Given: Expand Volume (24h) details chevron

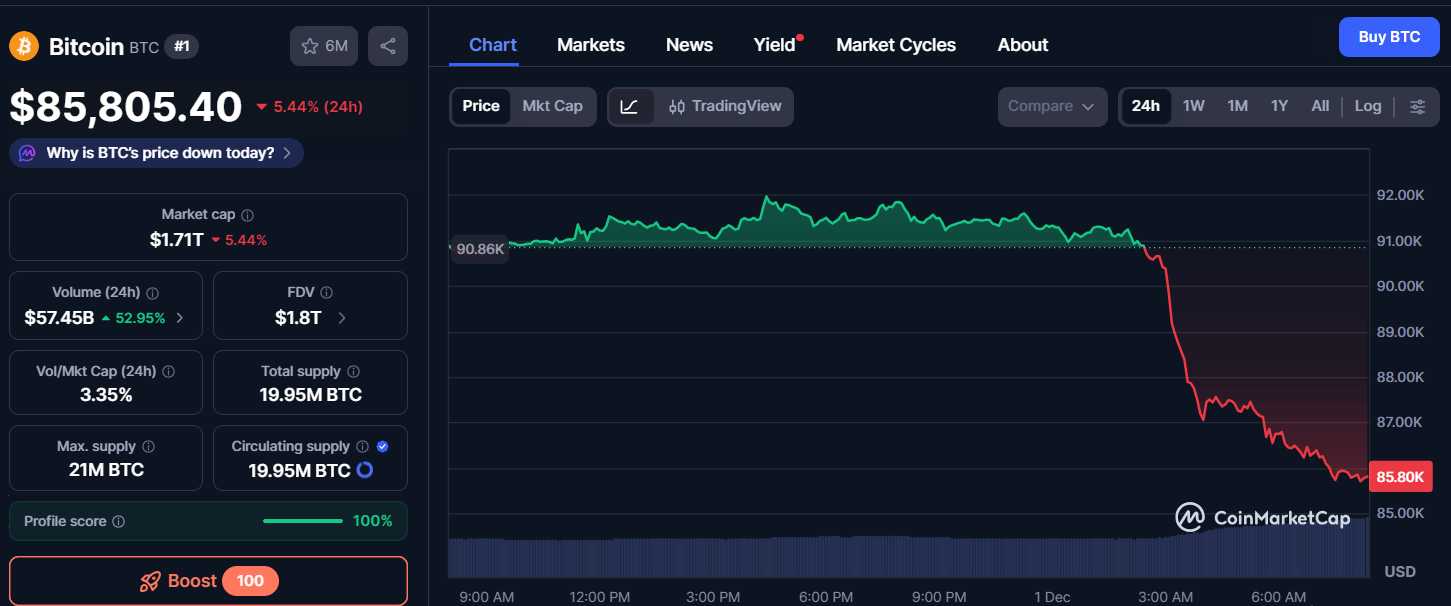Looking at the screenshot, I should tap(180, 319).
